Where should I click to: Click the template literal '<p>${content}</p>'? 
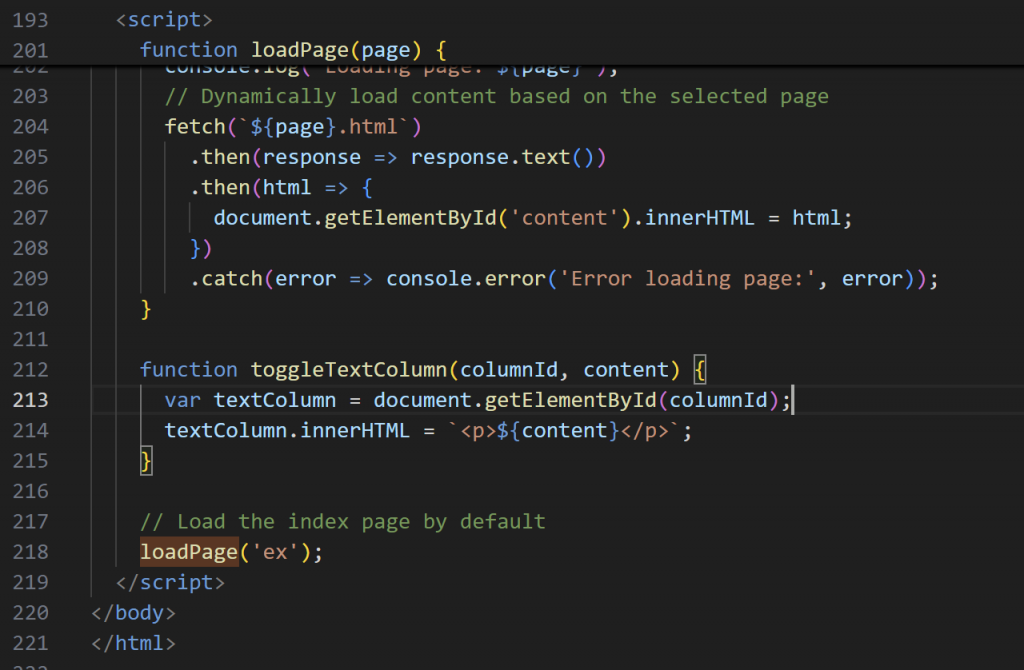(564, 430)
